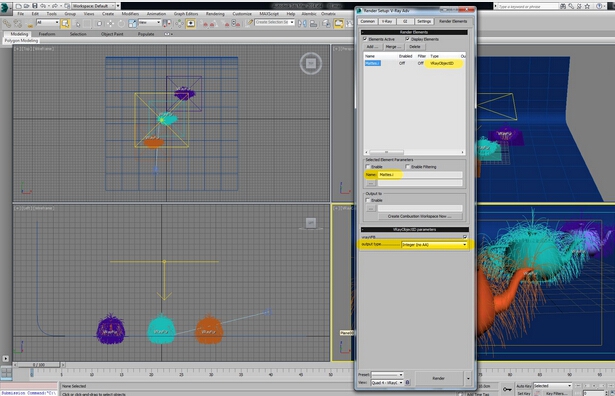Switch to the V-Ray tab

(387, 21)
